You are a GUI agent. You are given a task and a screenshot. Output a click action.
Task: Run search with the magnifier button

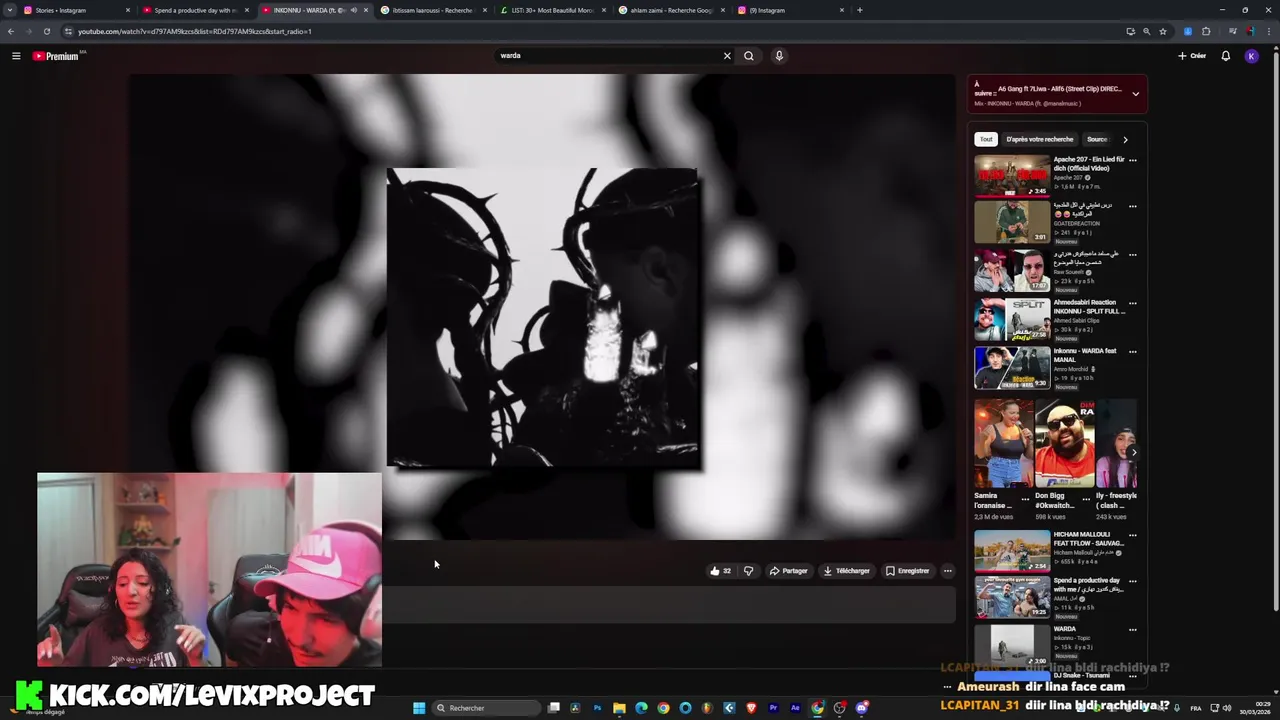click(x=748, y=56)
